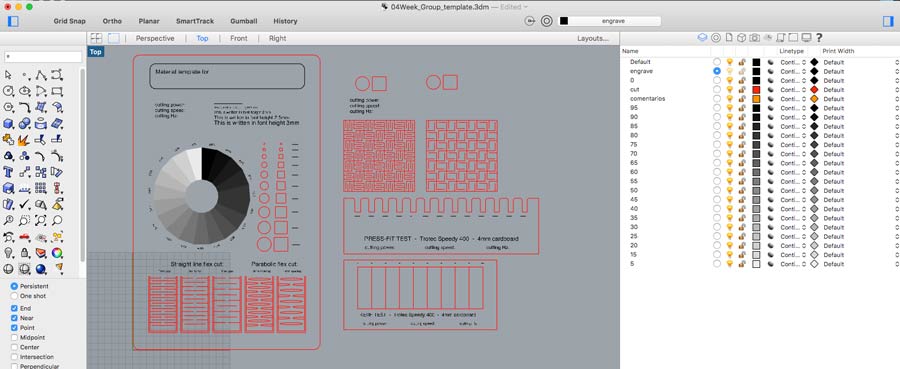The image size is (900, 369).
Task: Pick the Circle drawing tool
Action: click(8, 91)
